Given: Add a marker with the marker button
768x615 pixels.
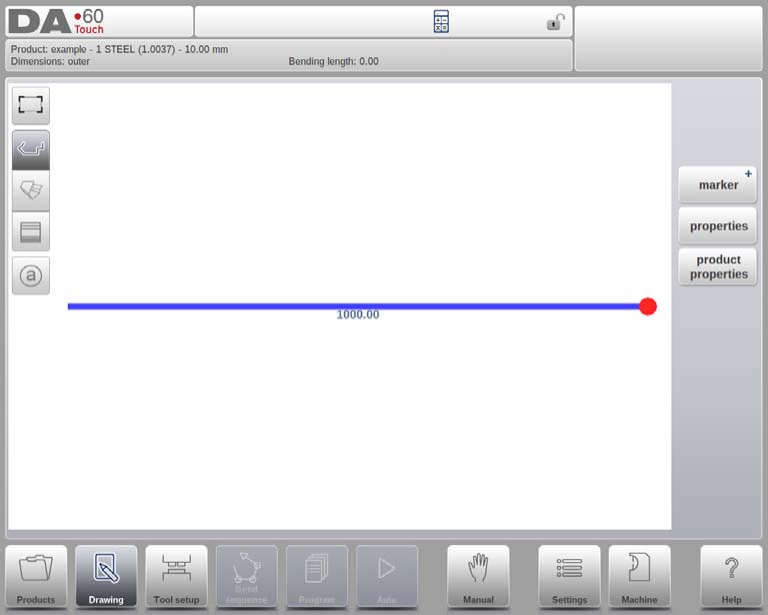Looking at the screenshot, I should 718,185.
